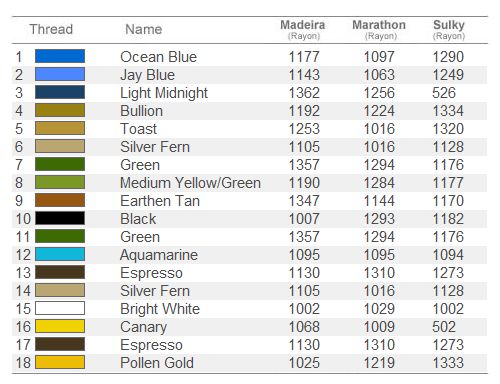Click the Earthen Tan color swatch
Viewport: 500px width, 384px height.
tap(60, 200)
